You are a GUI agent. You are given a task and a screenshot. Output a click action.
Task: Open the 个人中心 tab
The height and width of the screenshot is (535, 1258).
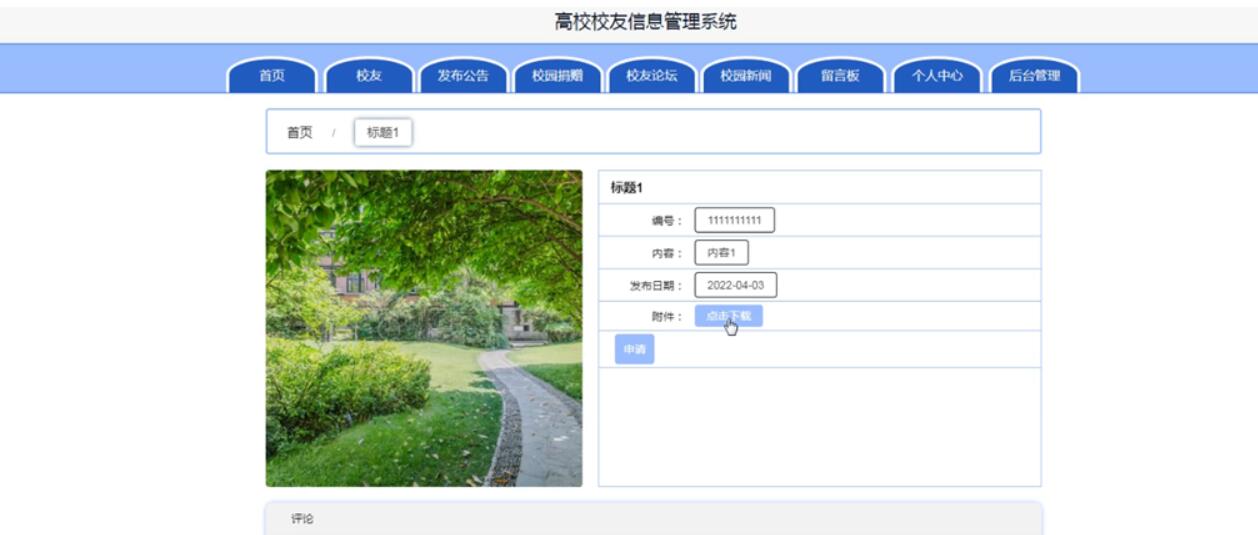click(x=937, y=76)
